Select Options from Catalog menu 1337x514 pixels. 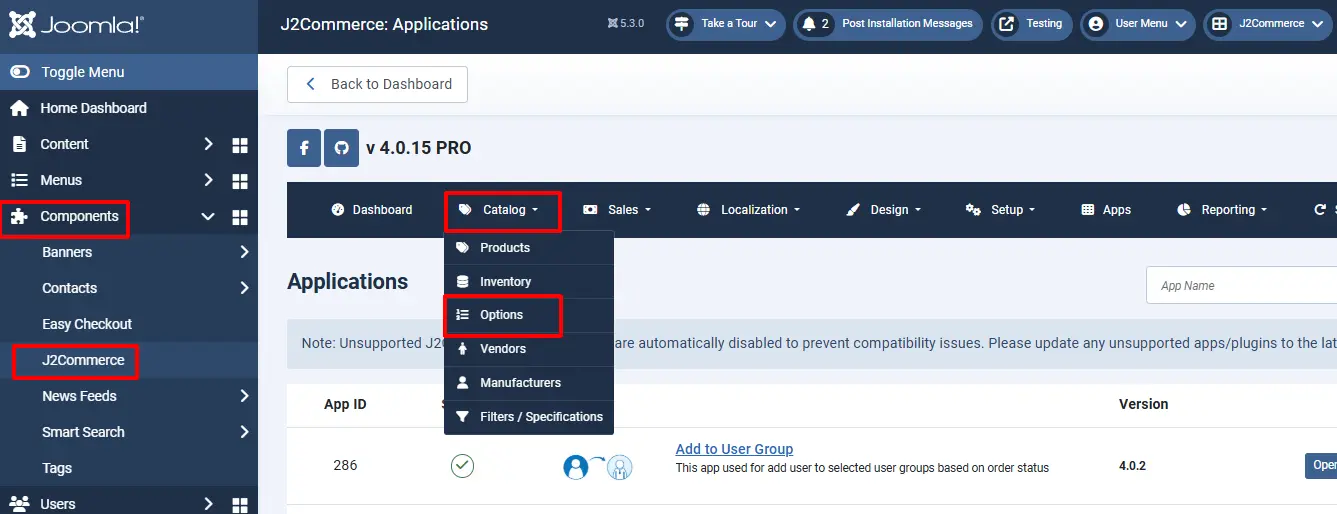tap(529, 315)
